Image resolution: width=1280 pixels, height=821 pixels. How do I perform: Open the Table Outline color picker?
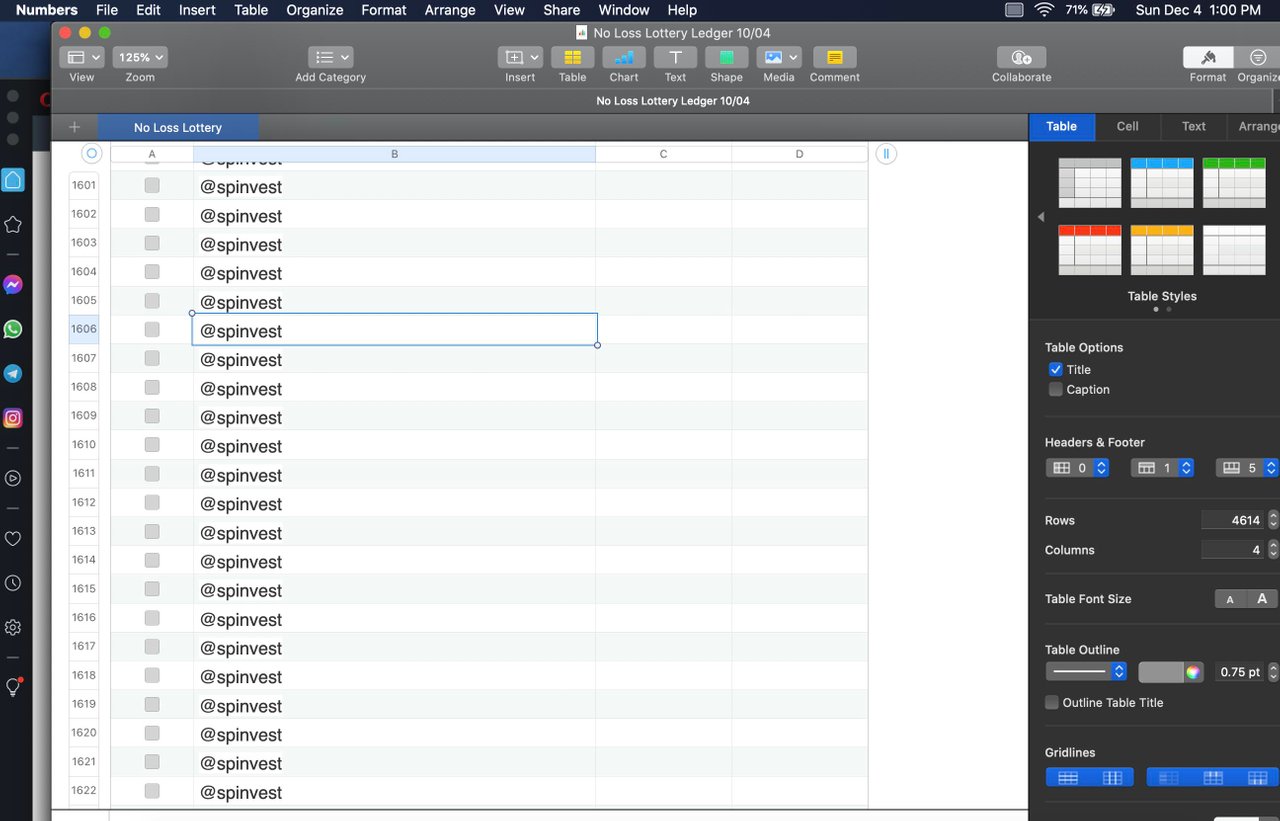1191,672
